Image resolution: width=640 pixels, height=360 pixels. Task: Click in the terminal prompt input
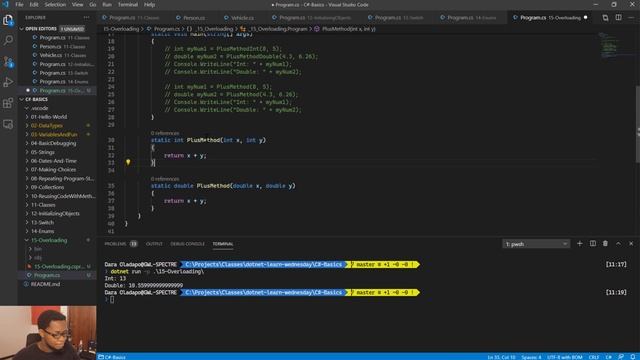click(112, 300)
